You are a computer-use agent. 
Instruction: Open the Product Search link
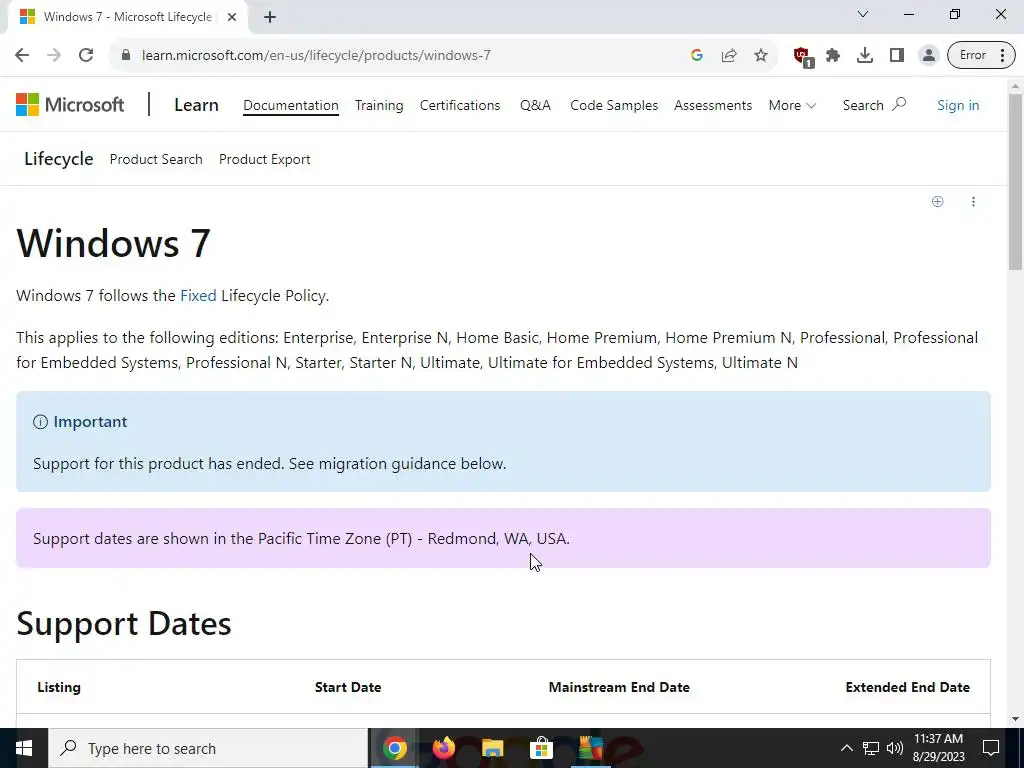click(x=156, y=159)
